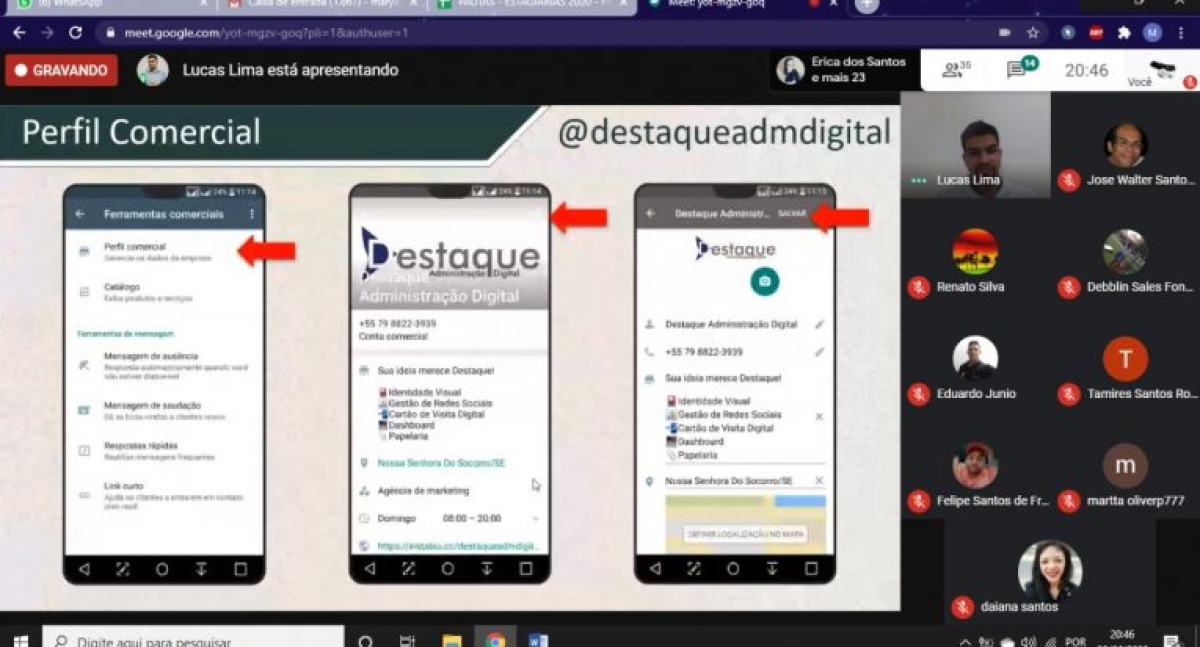Click daiana santos' muted mic icon
The image size is (1200, 647).
click(962, 607)
